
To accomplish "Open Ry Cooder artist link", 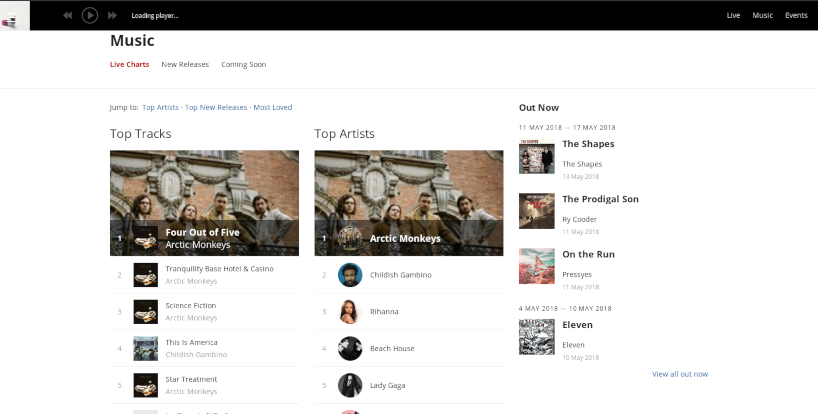I will coord(579,219).
